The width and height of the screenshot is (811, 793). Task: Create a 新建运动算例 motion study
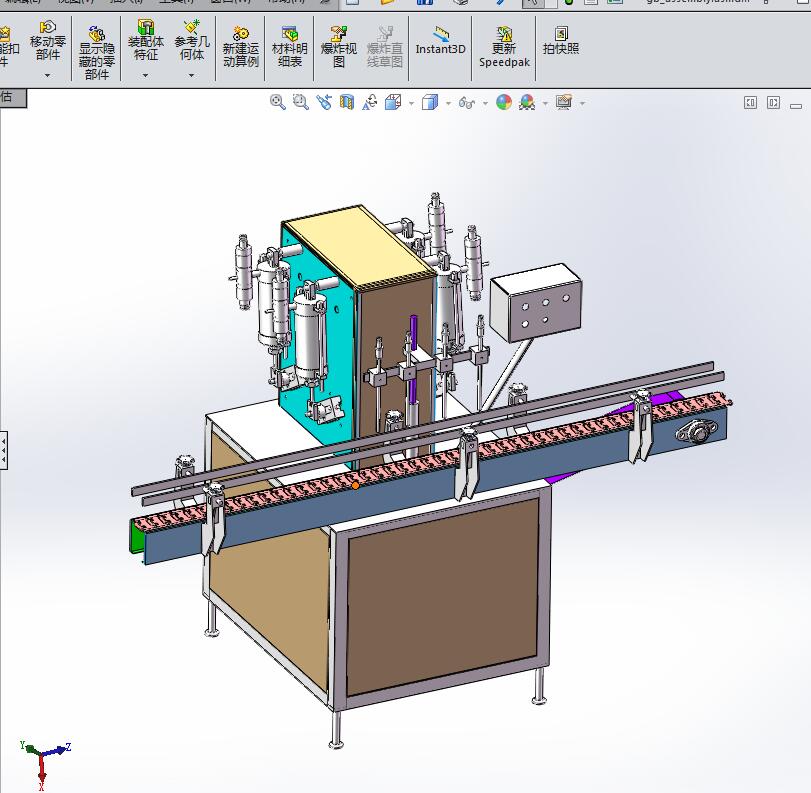(x=240, y=47)
